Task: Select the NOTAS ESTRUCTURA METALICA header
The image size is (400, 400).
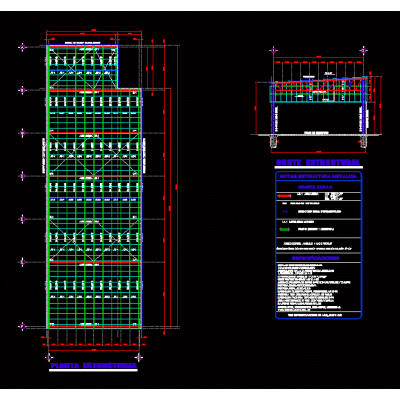Action: (x=318, y=176)
